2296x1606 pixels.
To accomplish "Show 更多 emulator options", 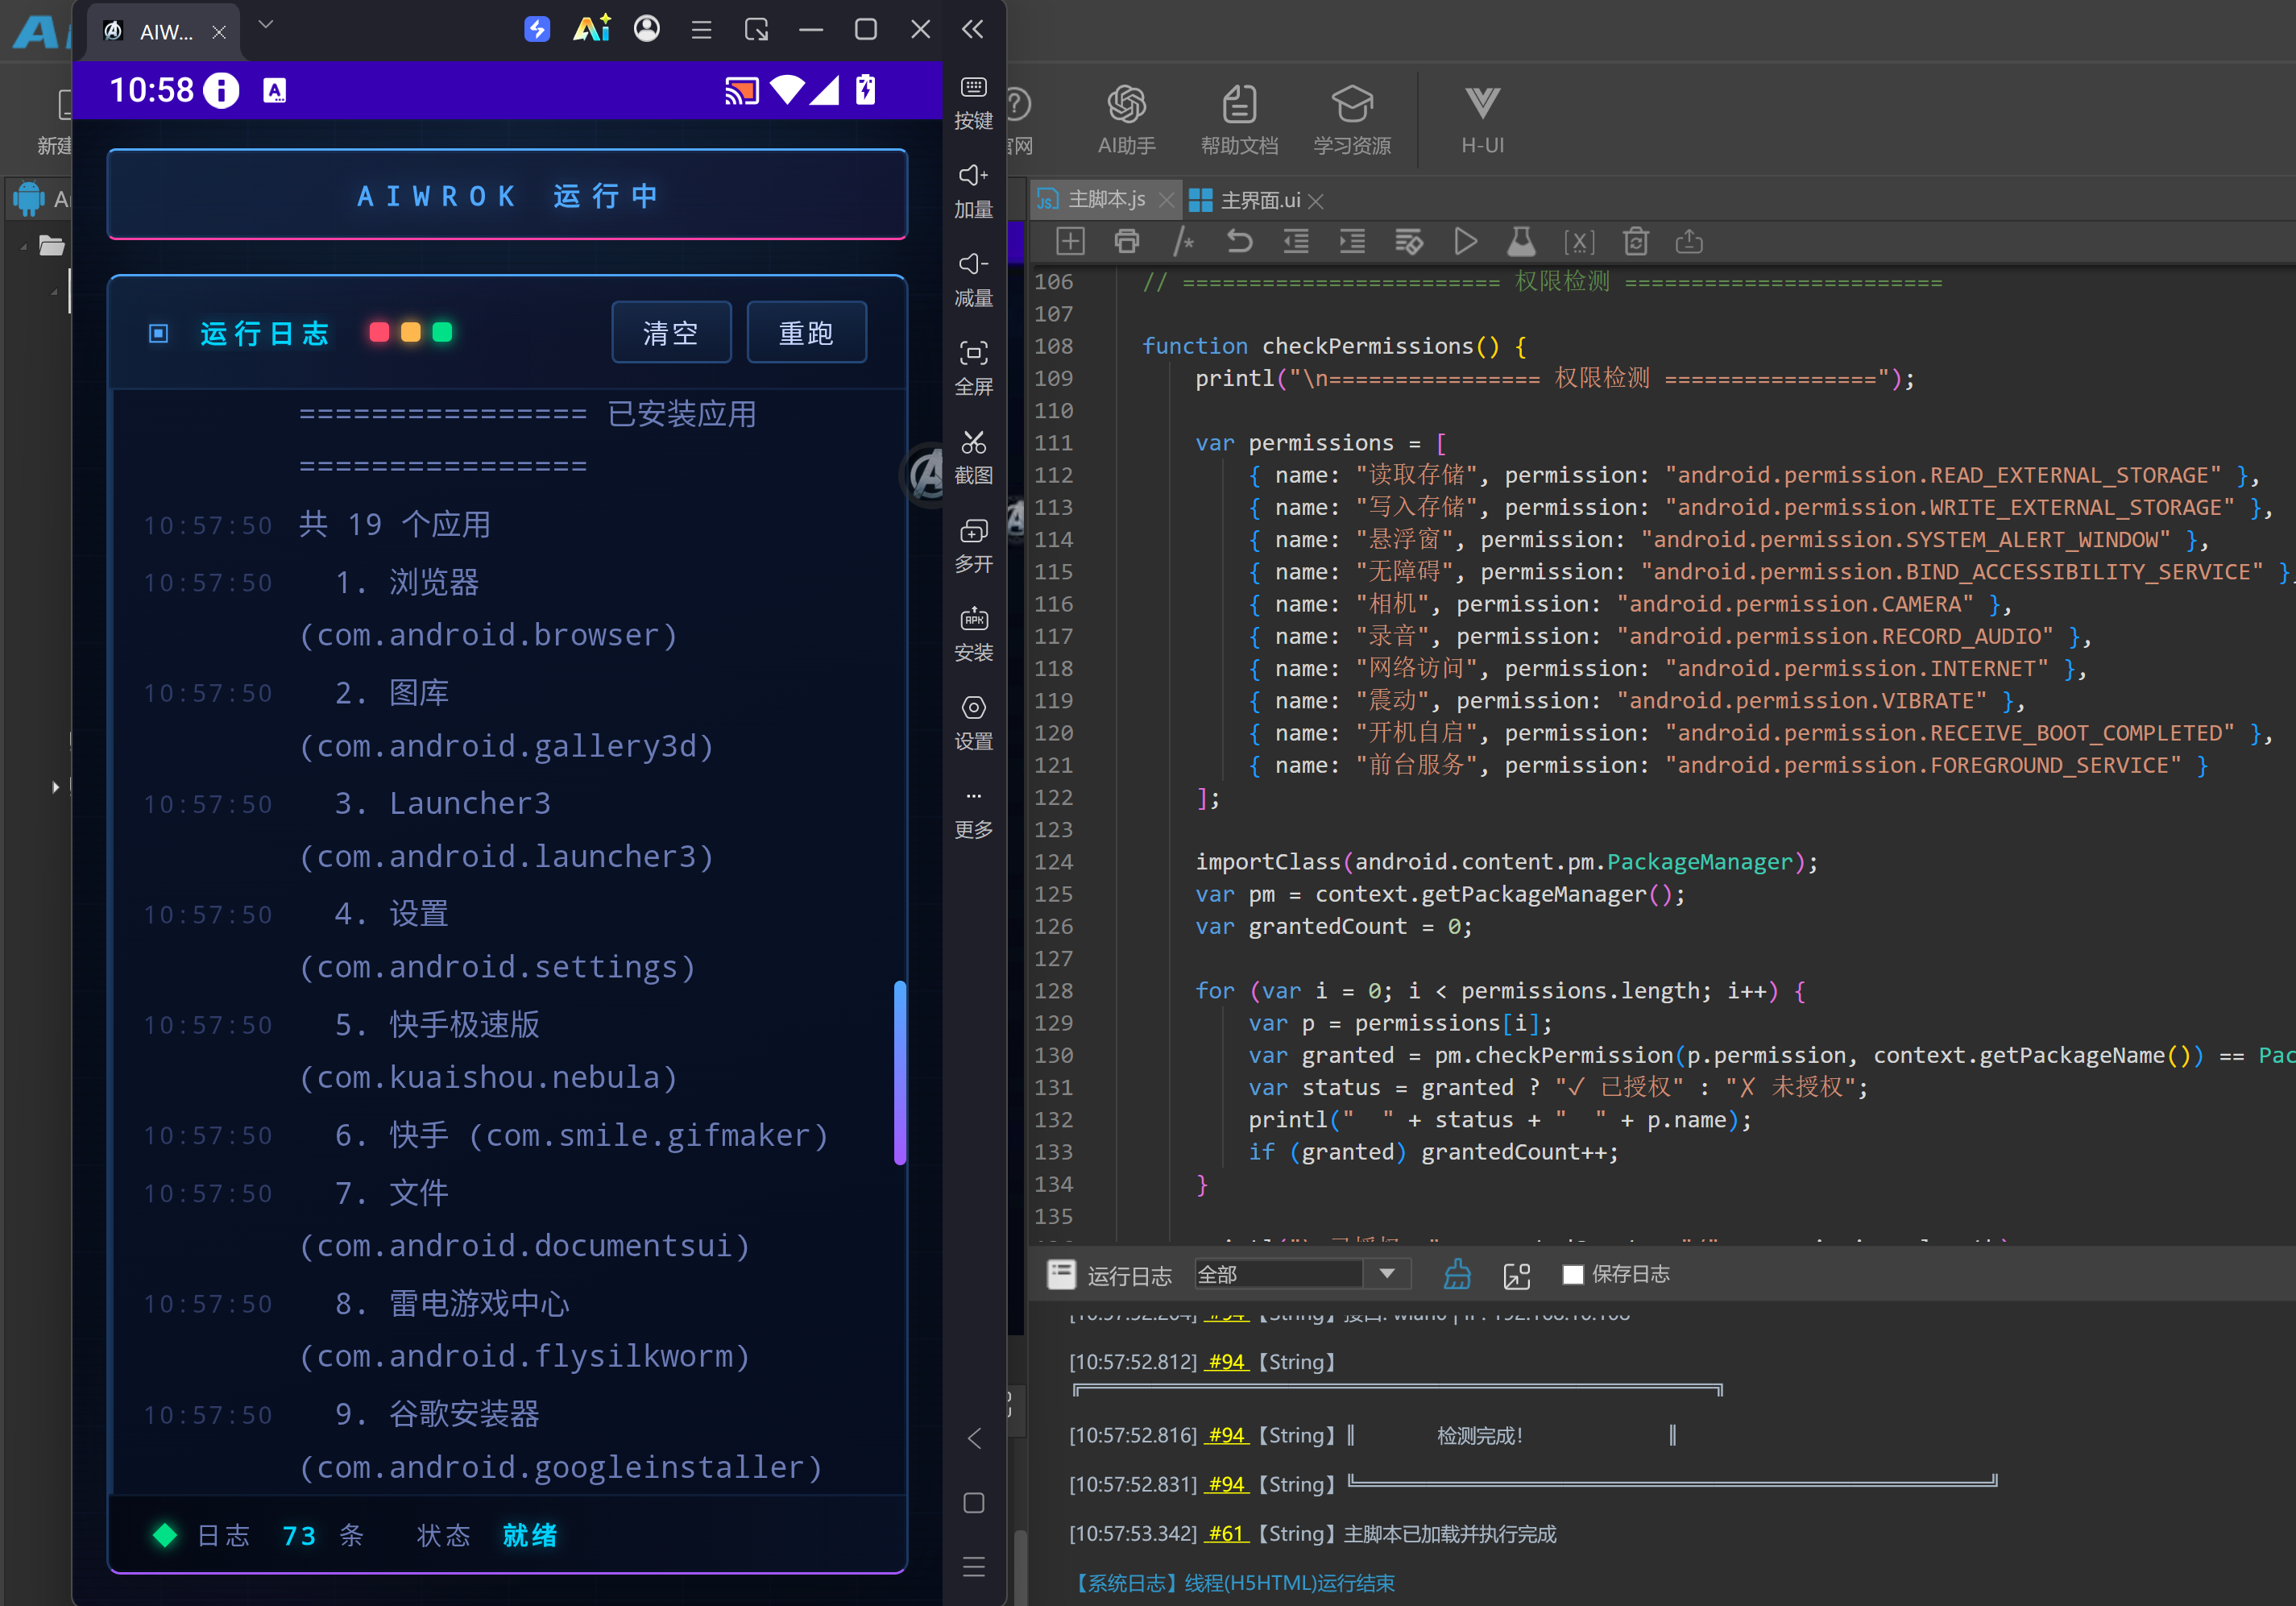I will (973, 812).
